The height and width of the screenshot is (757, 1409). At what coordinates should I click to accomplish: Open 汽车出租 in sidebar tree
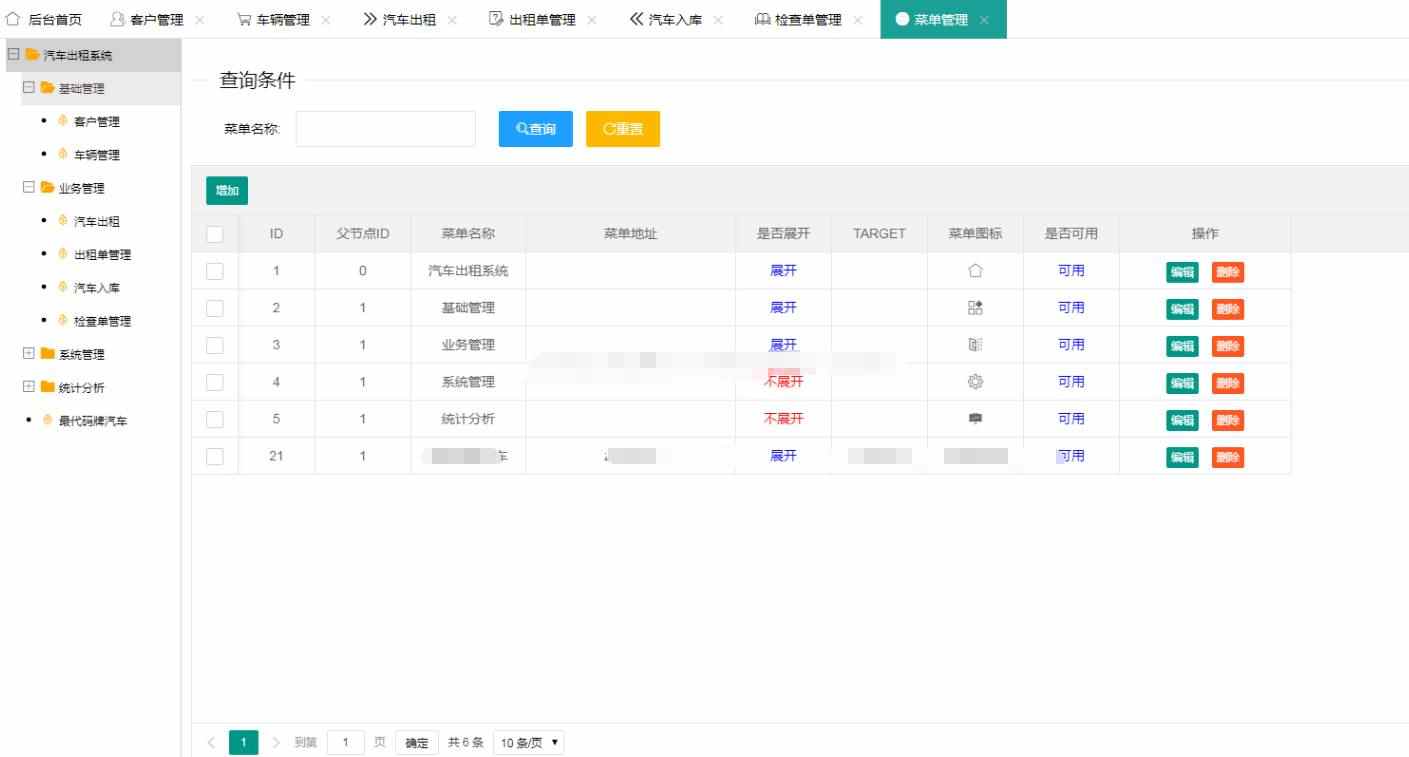coord(96,222)
